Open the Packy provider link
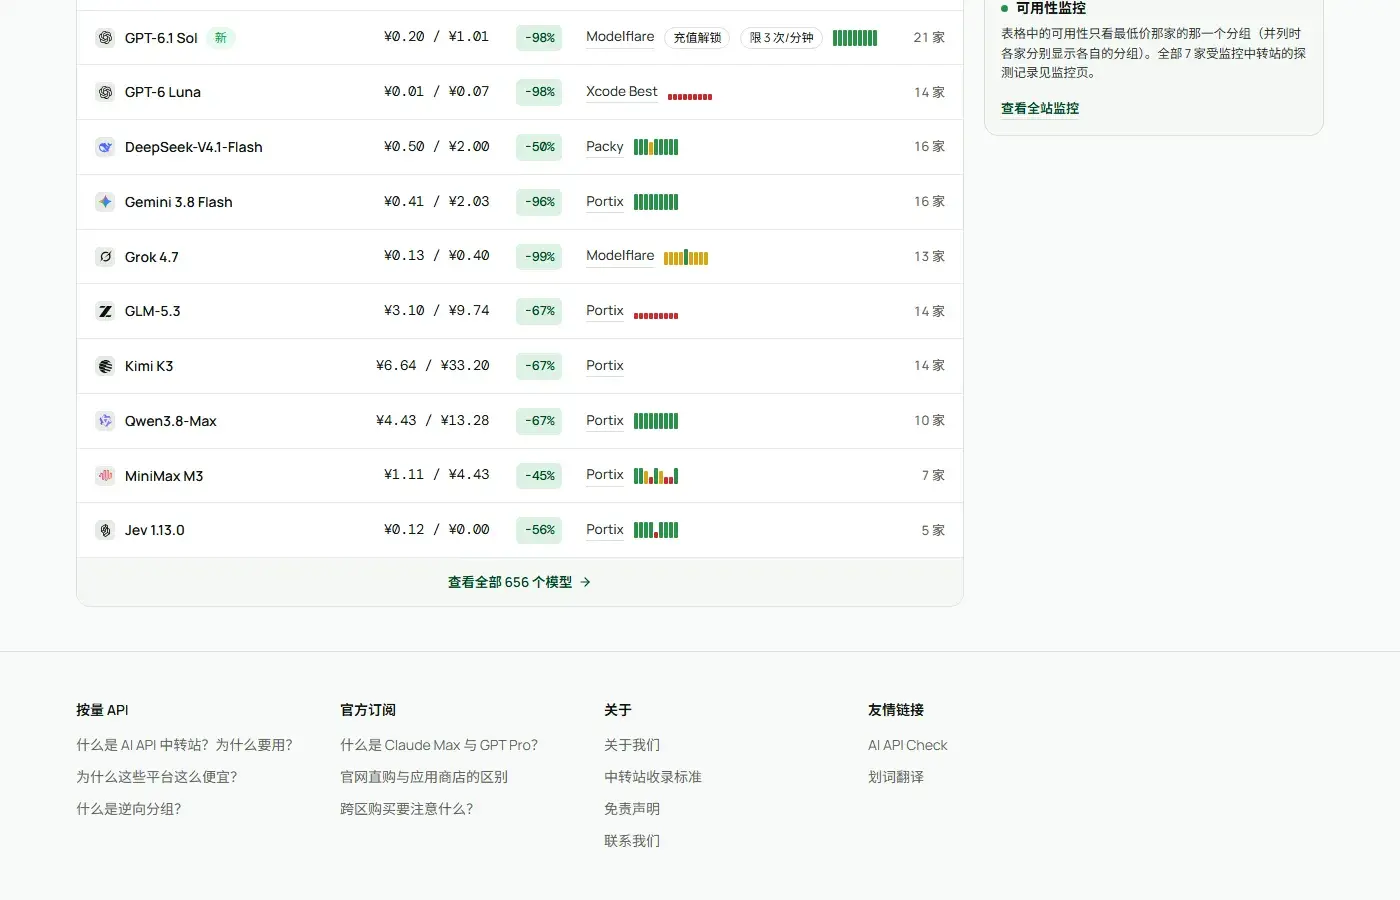 point(605,147)
